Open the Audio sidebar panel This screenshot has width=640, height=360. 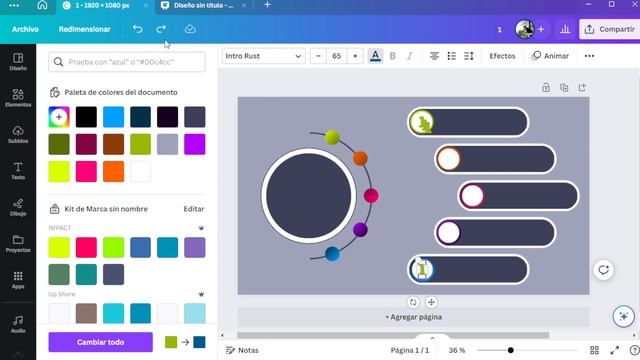pyautogui.click(x=18, y=324)
